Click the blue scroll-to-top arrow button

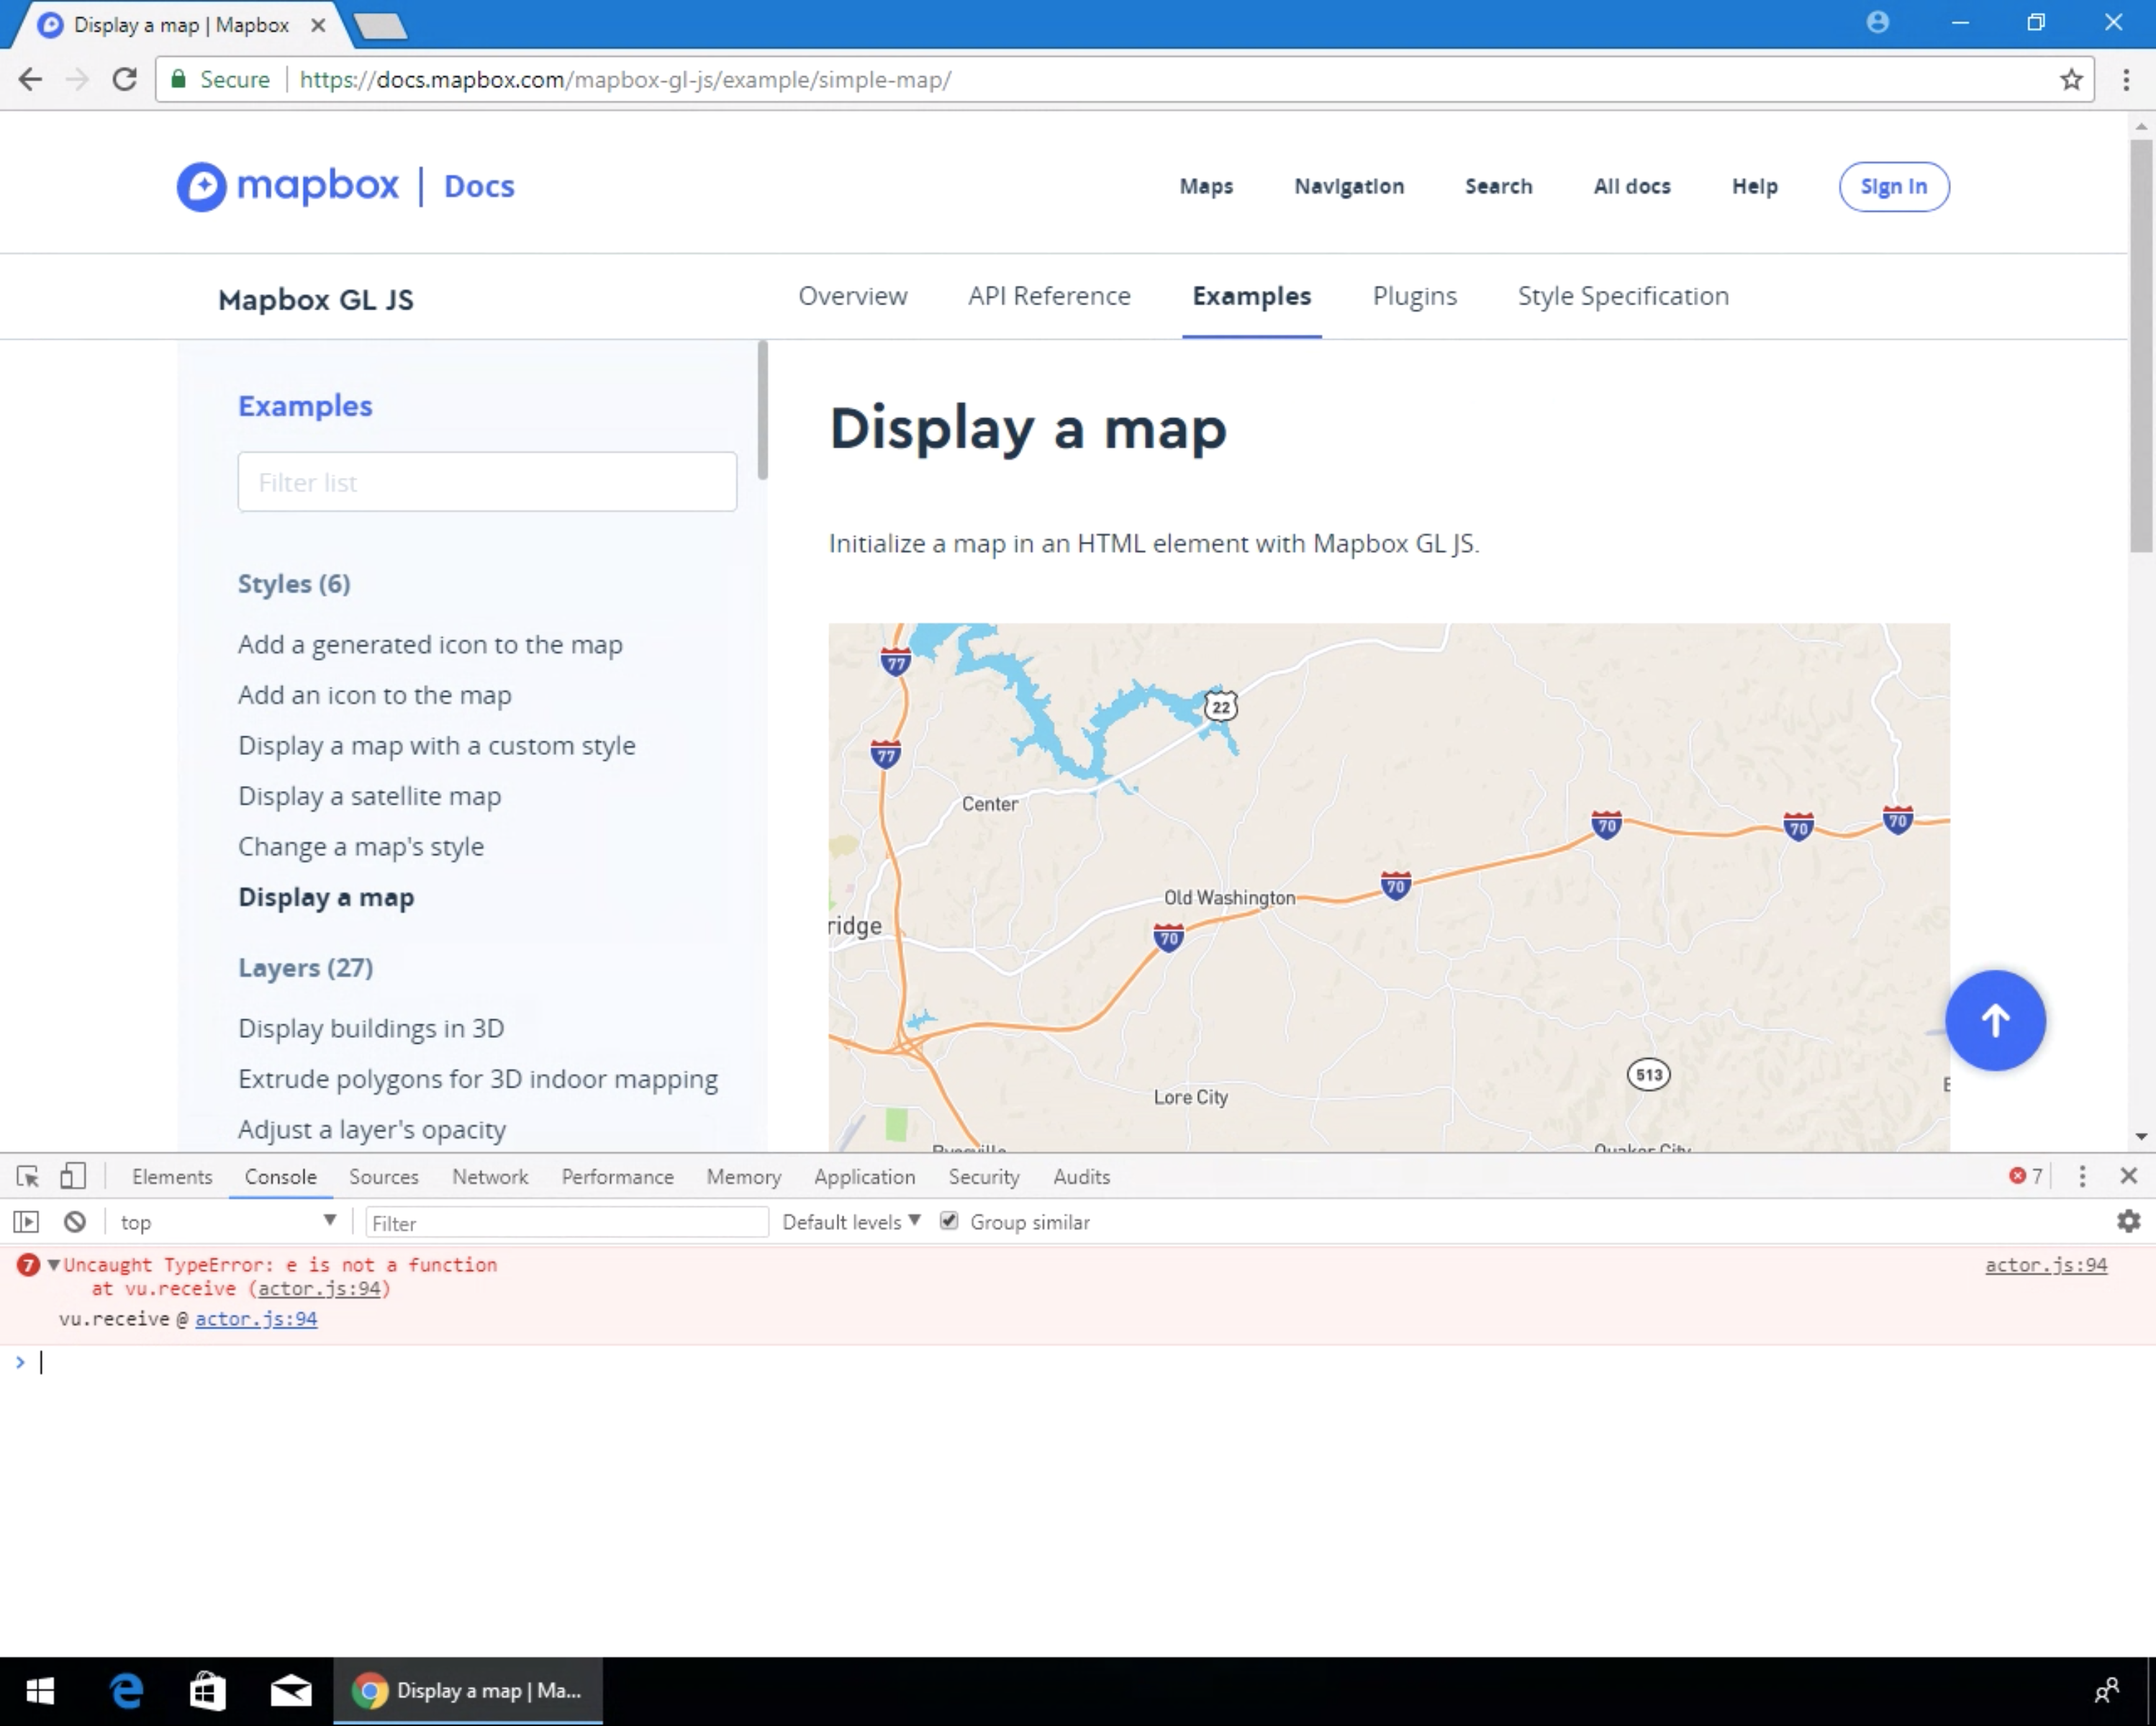click(x=1995, y=1020)
